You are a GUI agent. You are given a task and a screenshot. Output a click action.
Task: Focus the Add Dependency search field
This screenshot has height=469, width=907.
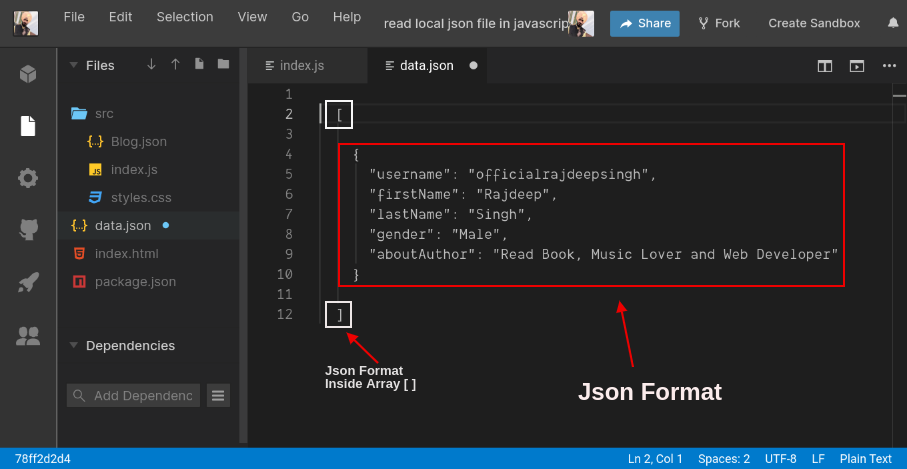[x=134, y=396]
